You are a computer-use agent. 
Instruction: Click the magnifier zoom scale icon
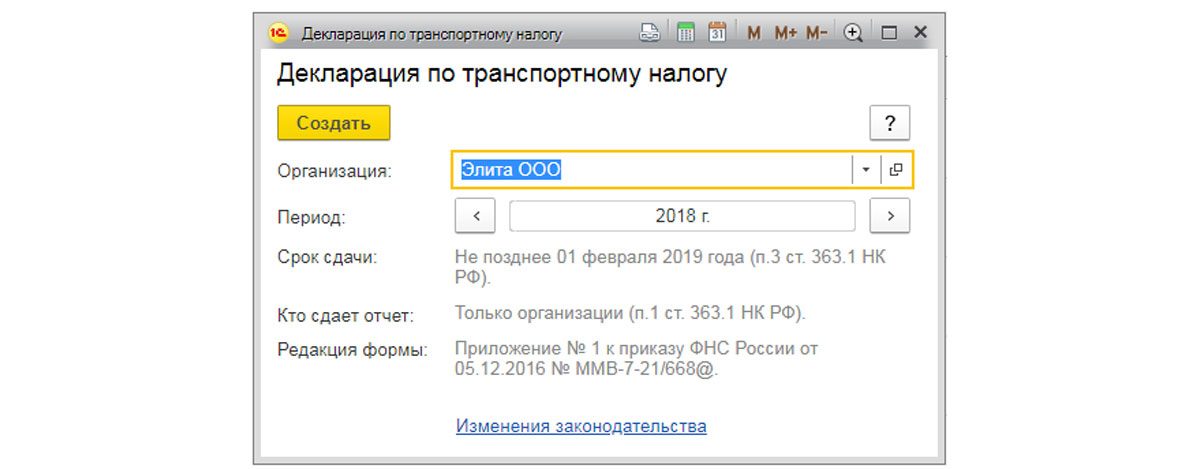(x=853, y=33)
